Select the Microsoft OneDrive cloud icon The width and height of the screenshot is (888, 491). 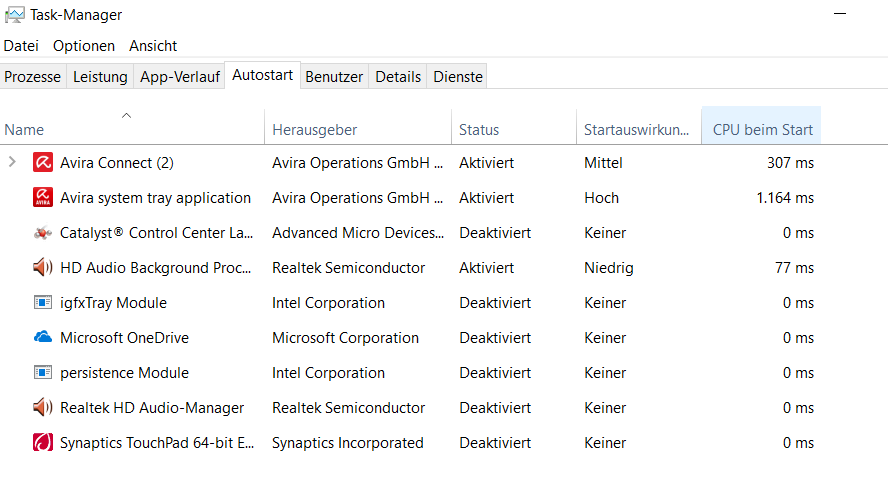(x=43, y=338)
